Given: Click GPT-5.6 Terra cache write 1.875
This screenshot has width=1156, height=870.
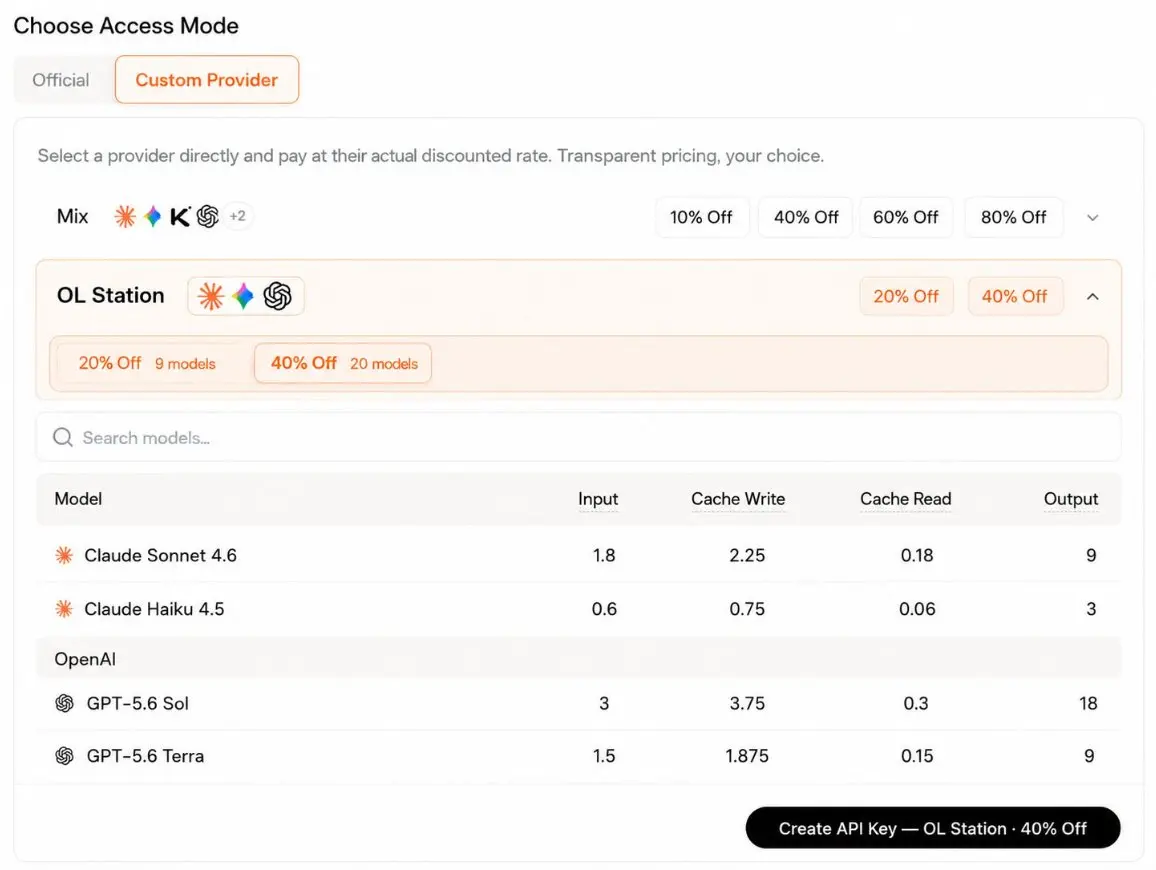Looking at the screenshot, I should tap(747, 756).
